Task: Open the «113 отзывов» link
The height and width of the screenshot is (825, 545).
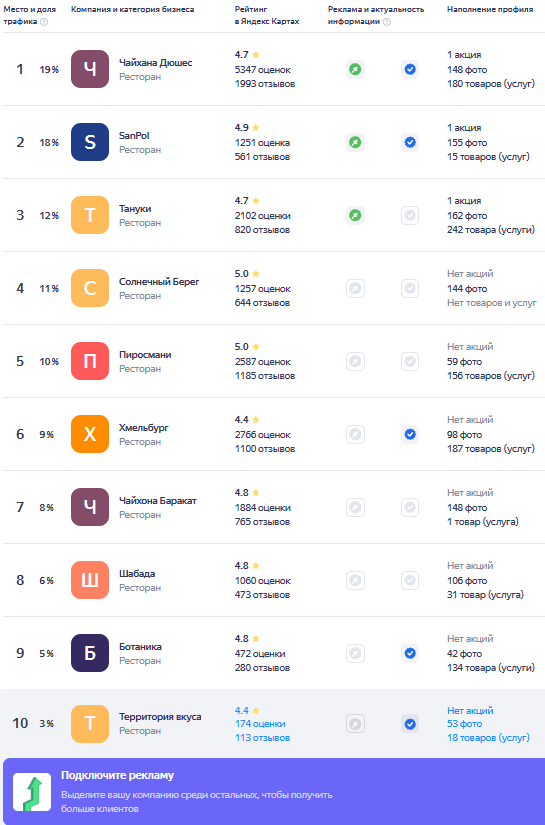Action: [x=262, y=738]
